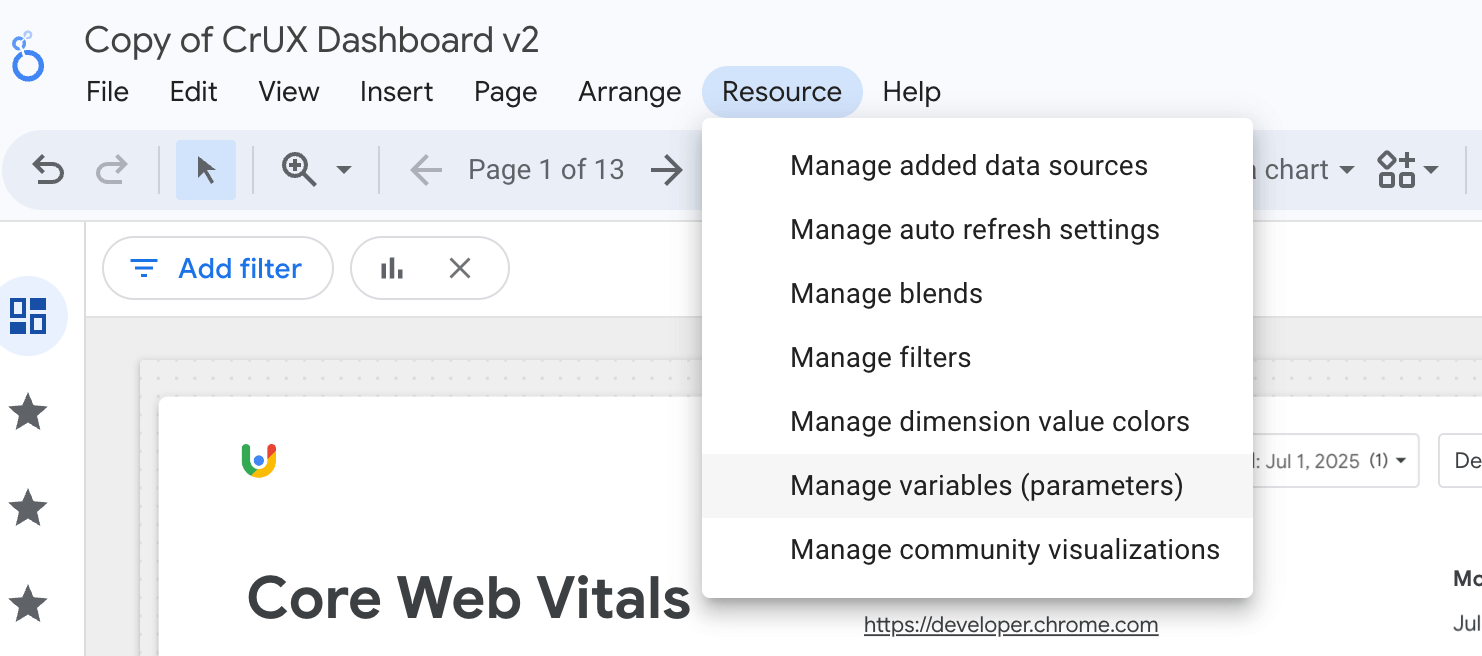
Task: Click the Looker Studio logo
Action: 27,55
